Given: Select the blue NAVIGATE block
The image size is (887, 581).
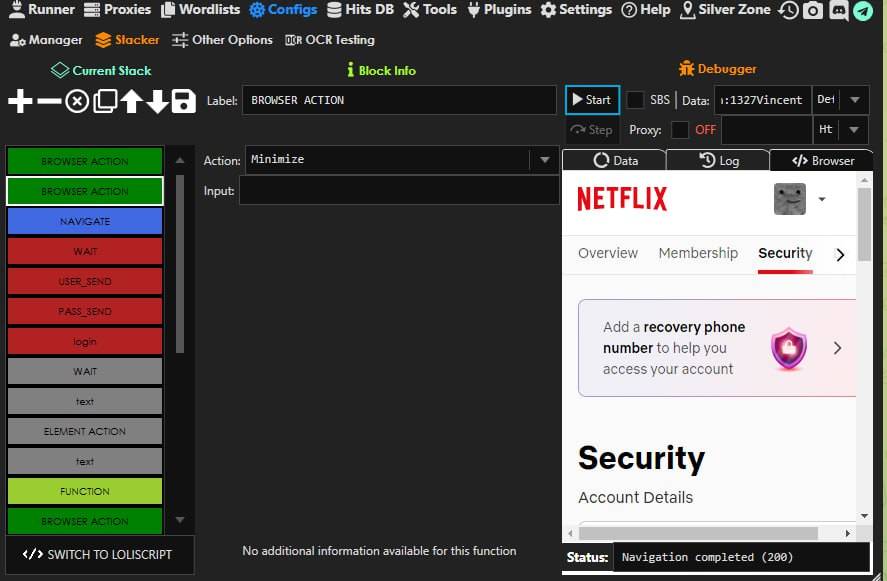Looking at the screenshot, I should point(85,221).
